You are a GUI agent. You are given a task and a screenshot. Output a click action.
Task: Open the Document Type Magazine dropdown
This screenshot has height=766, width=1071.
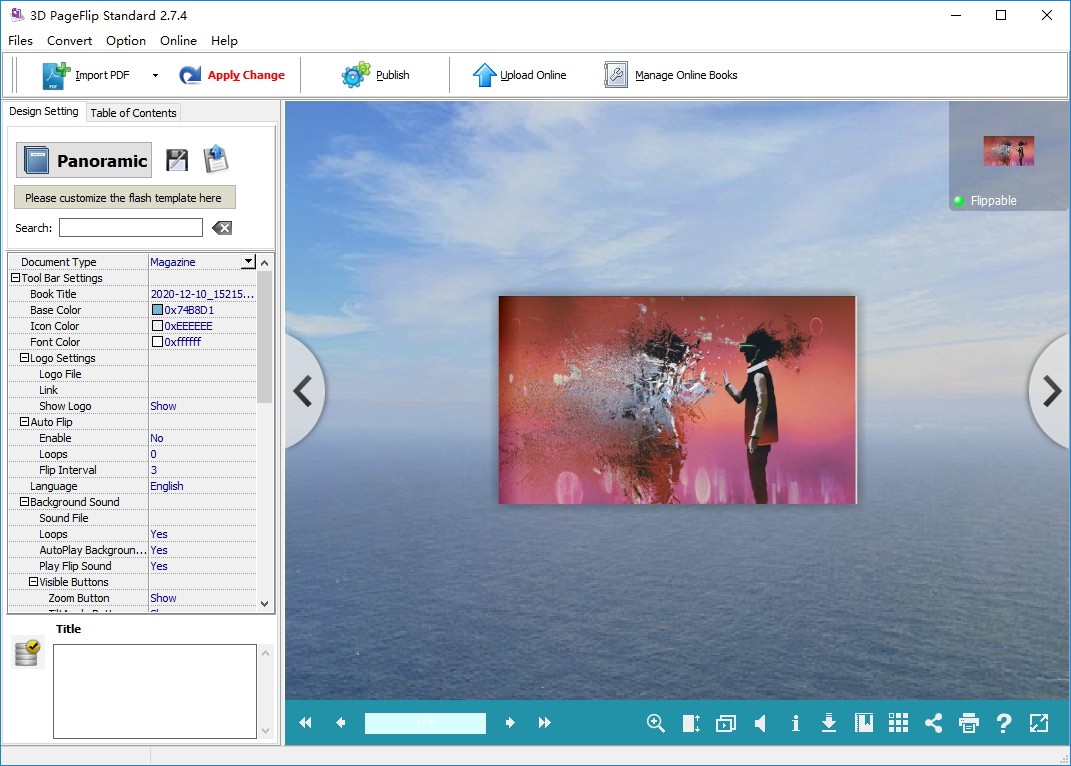point(248,262)
